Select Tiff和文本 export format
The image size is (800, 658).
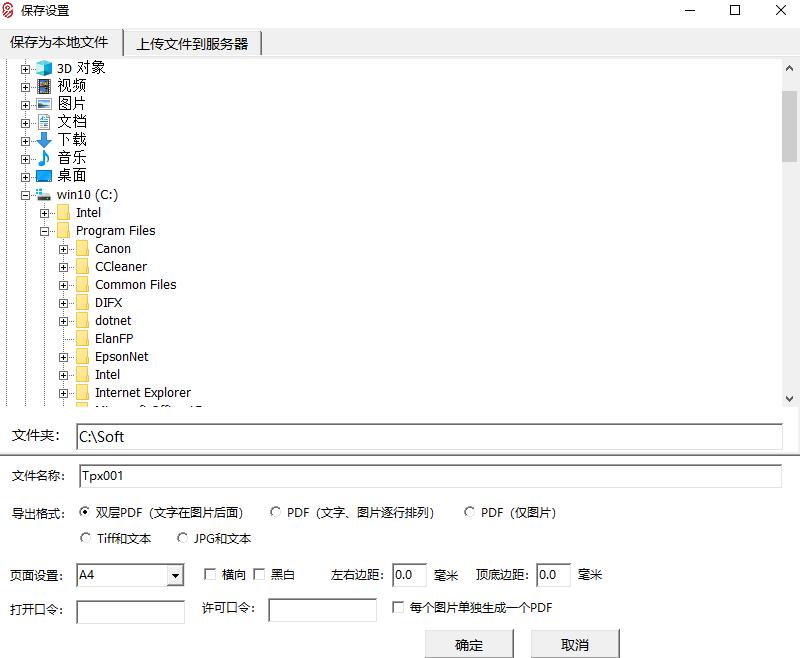pos(86,538)
